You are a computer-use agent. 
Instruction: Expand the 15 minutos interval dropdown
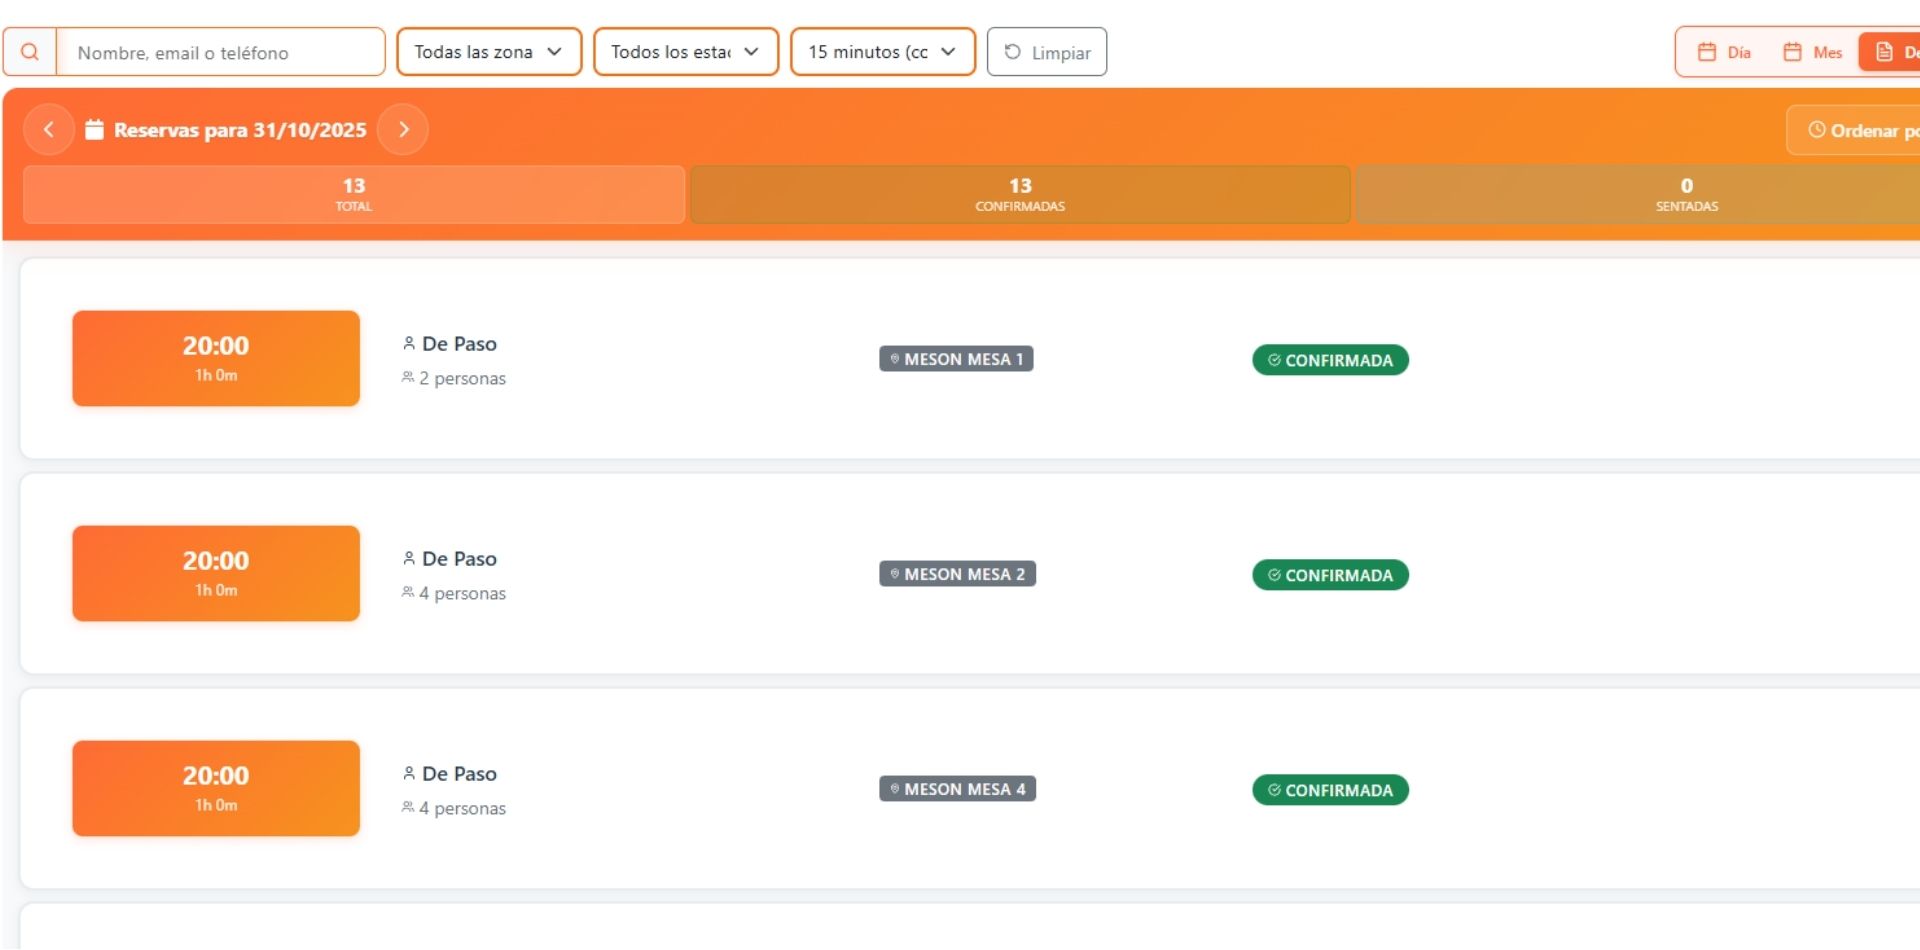point(882,52)
